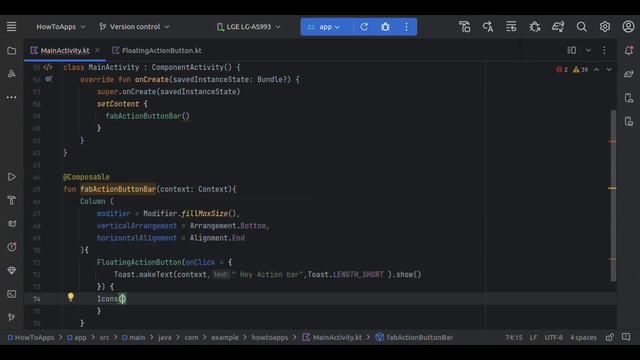Open Notifications panel bell icon
Screen dimensions: 640x360
629,50
